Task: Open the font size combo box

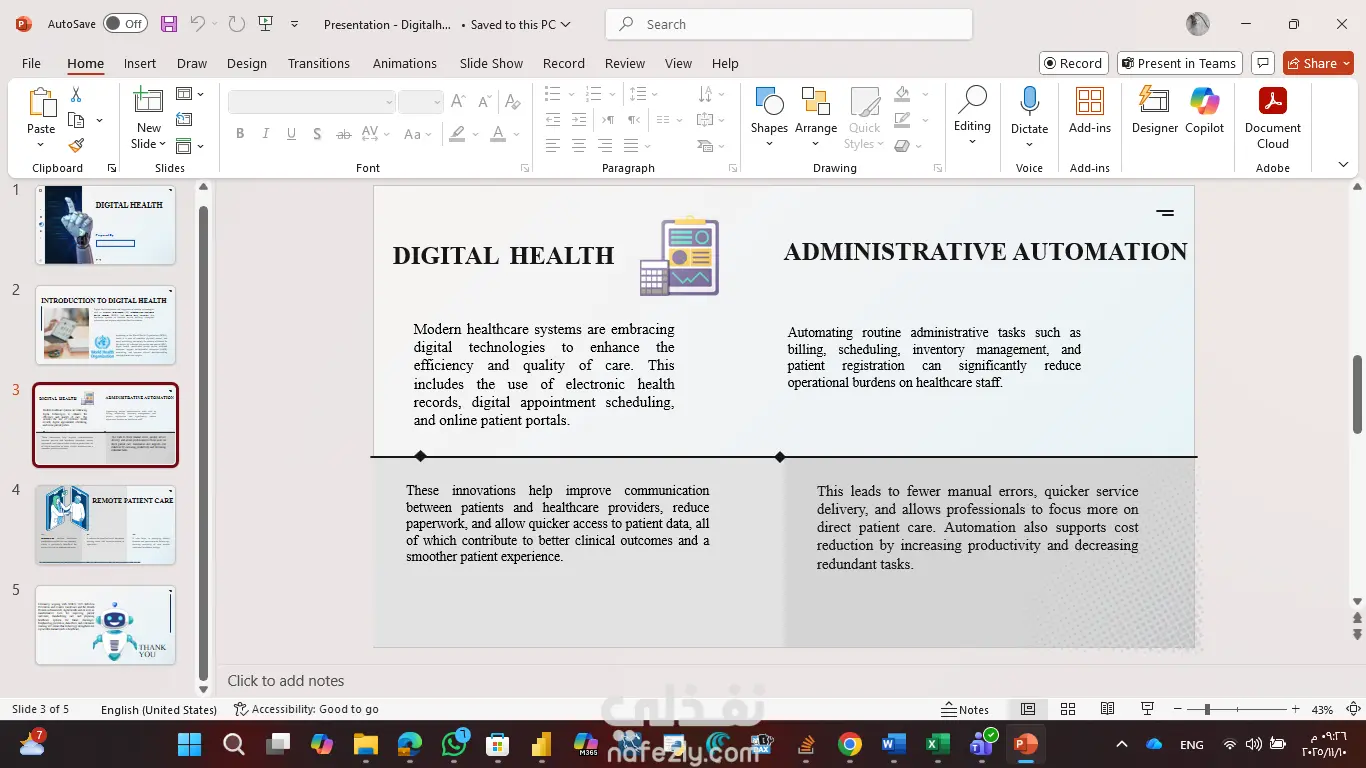Action: coord(420,102)
